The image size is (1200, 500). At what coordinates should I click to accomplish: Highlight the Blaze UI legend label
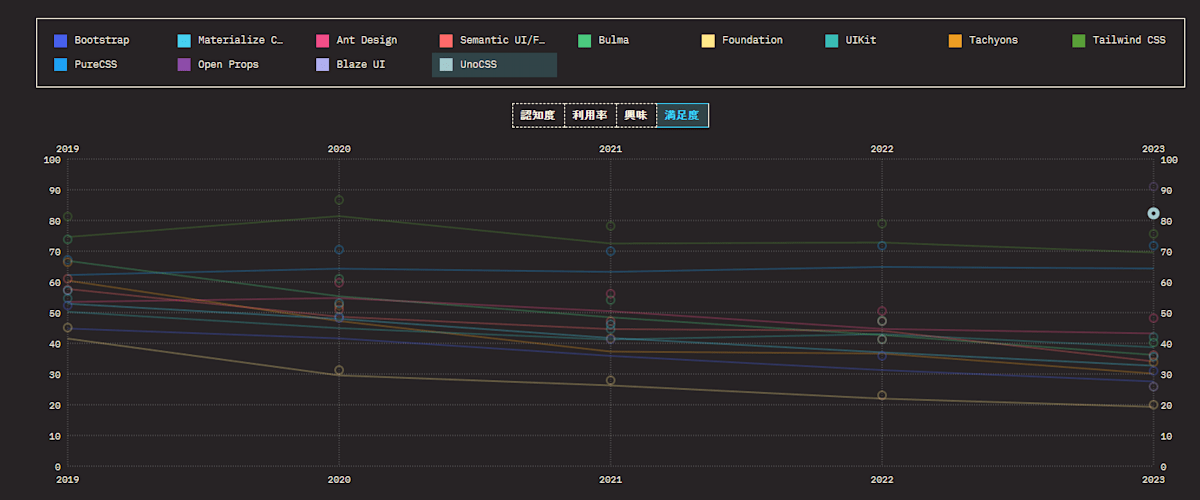point(360,65)
